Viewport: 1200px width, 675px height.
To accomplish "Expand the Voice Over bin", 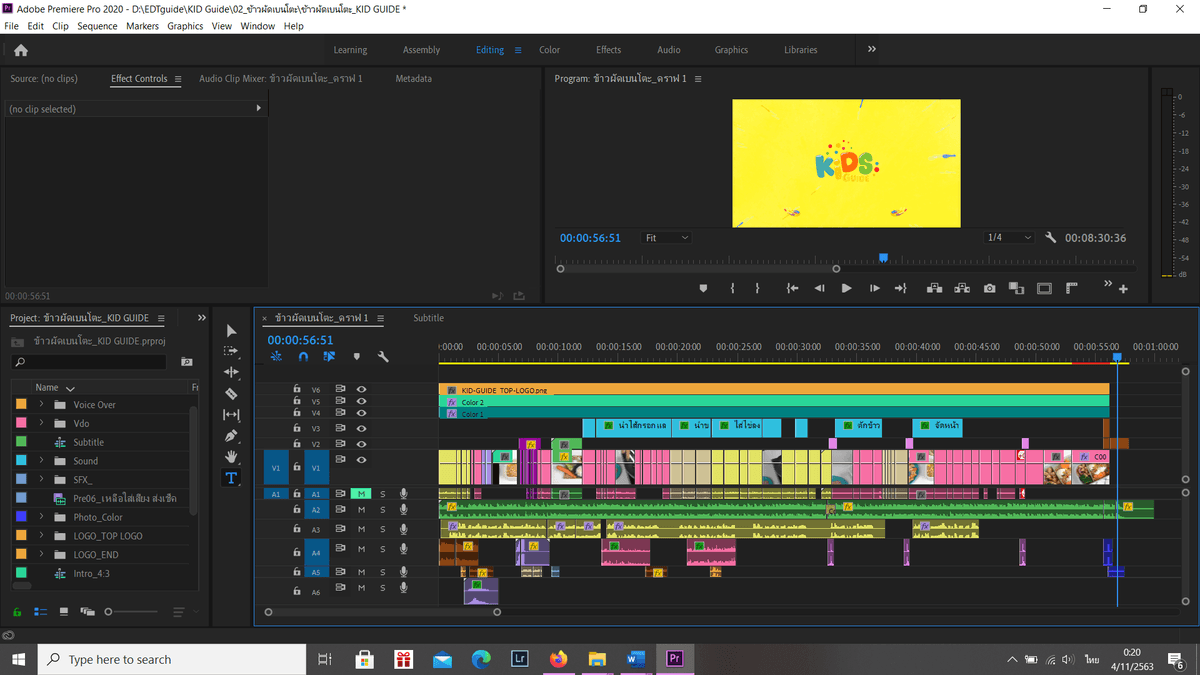I will click(42, 404).
